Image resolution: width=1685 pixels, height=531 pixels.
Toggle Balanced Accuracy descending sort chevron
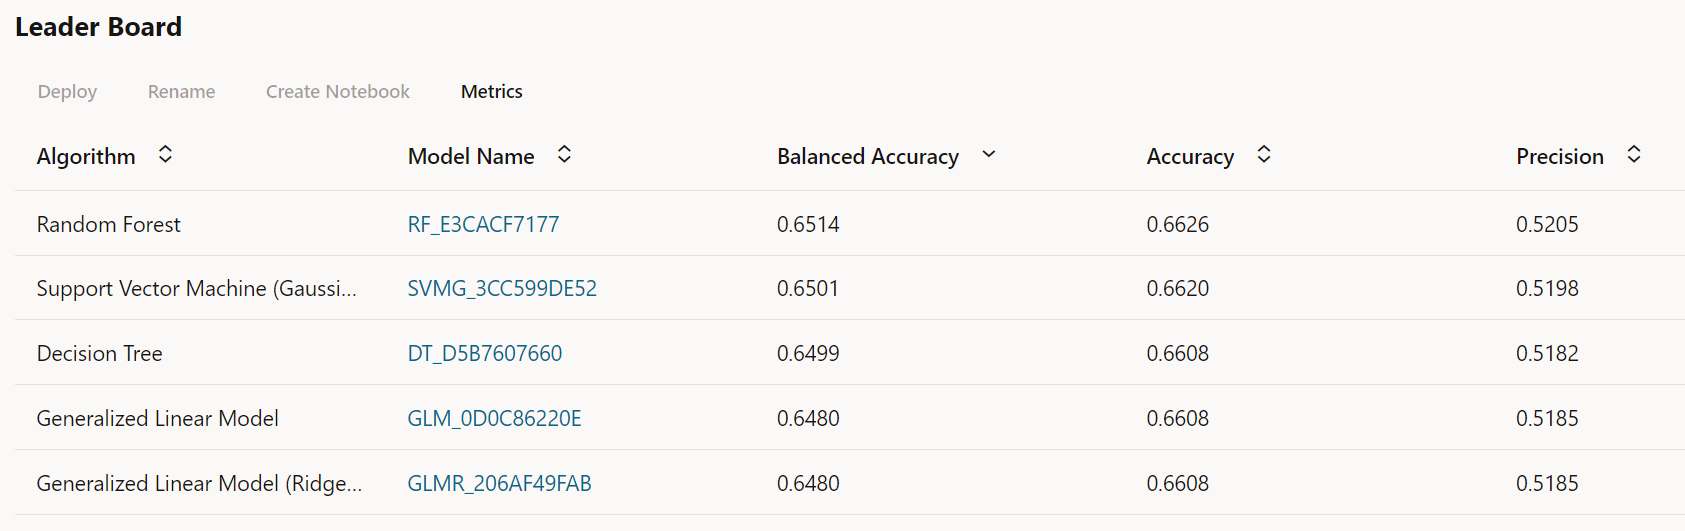click(x=989, y=155)
